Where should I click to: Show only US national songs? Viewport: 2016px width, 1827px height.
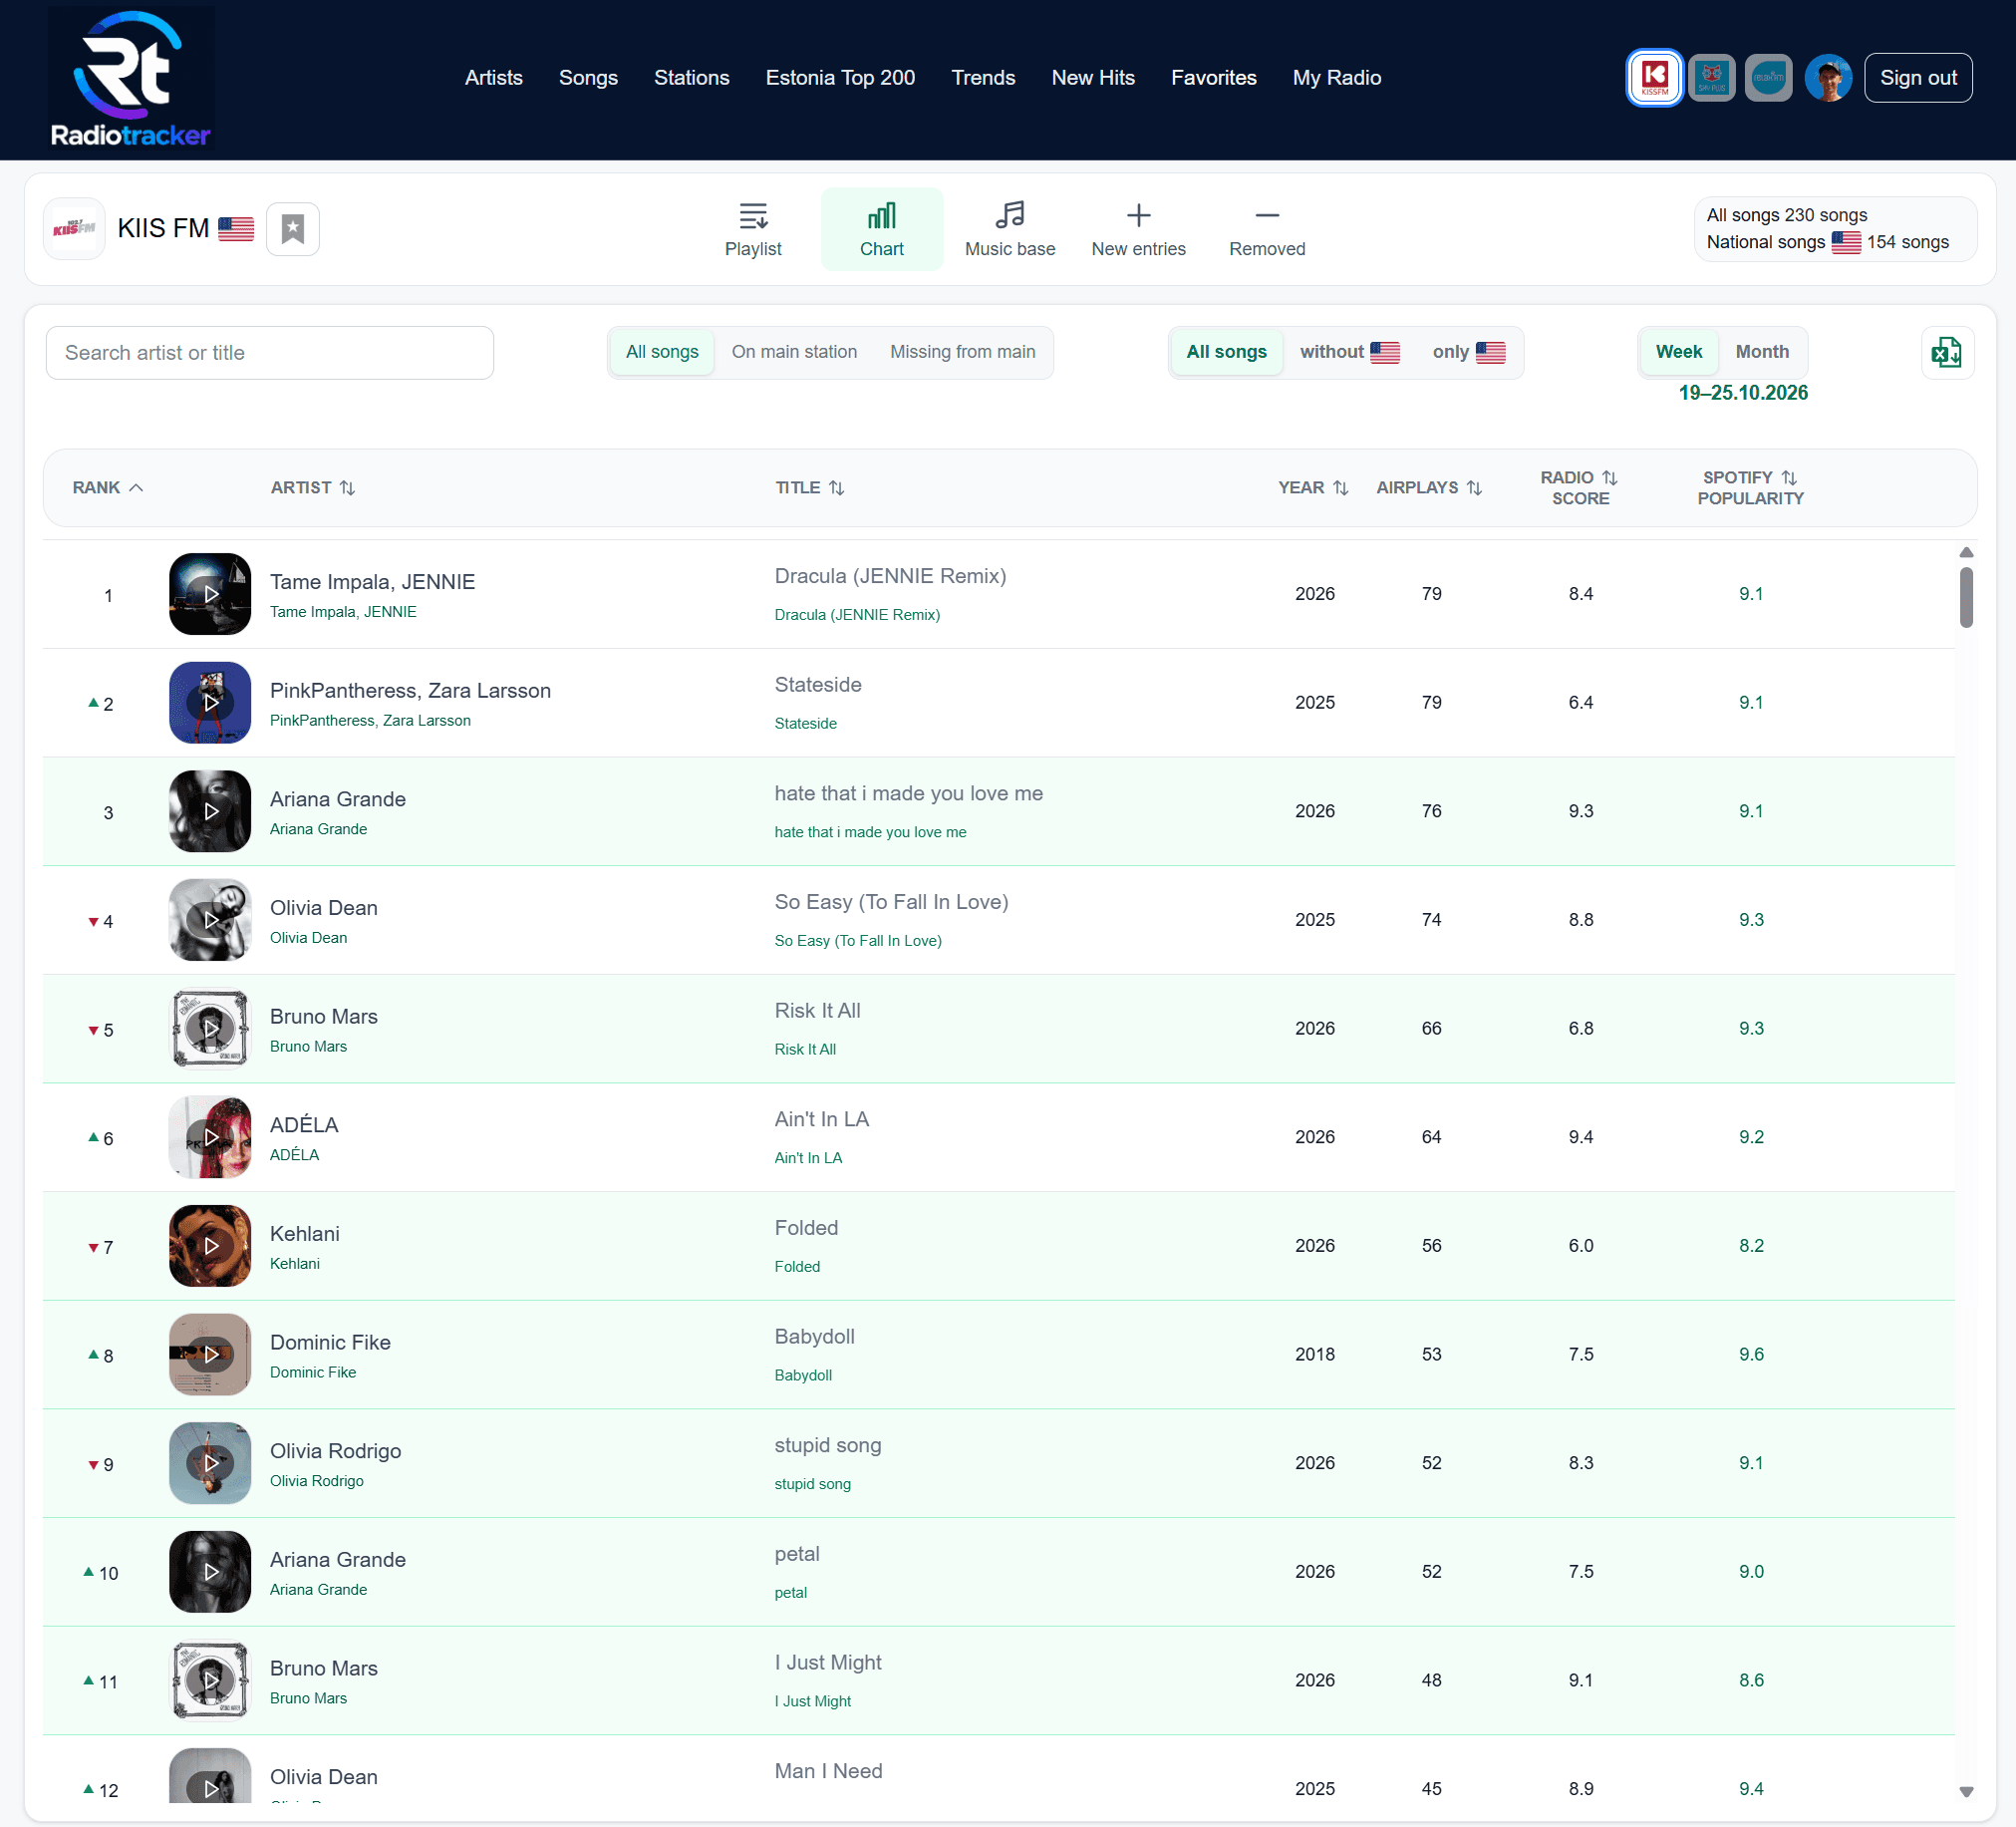pyautogui.click(x=1468, y=352)
